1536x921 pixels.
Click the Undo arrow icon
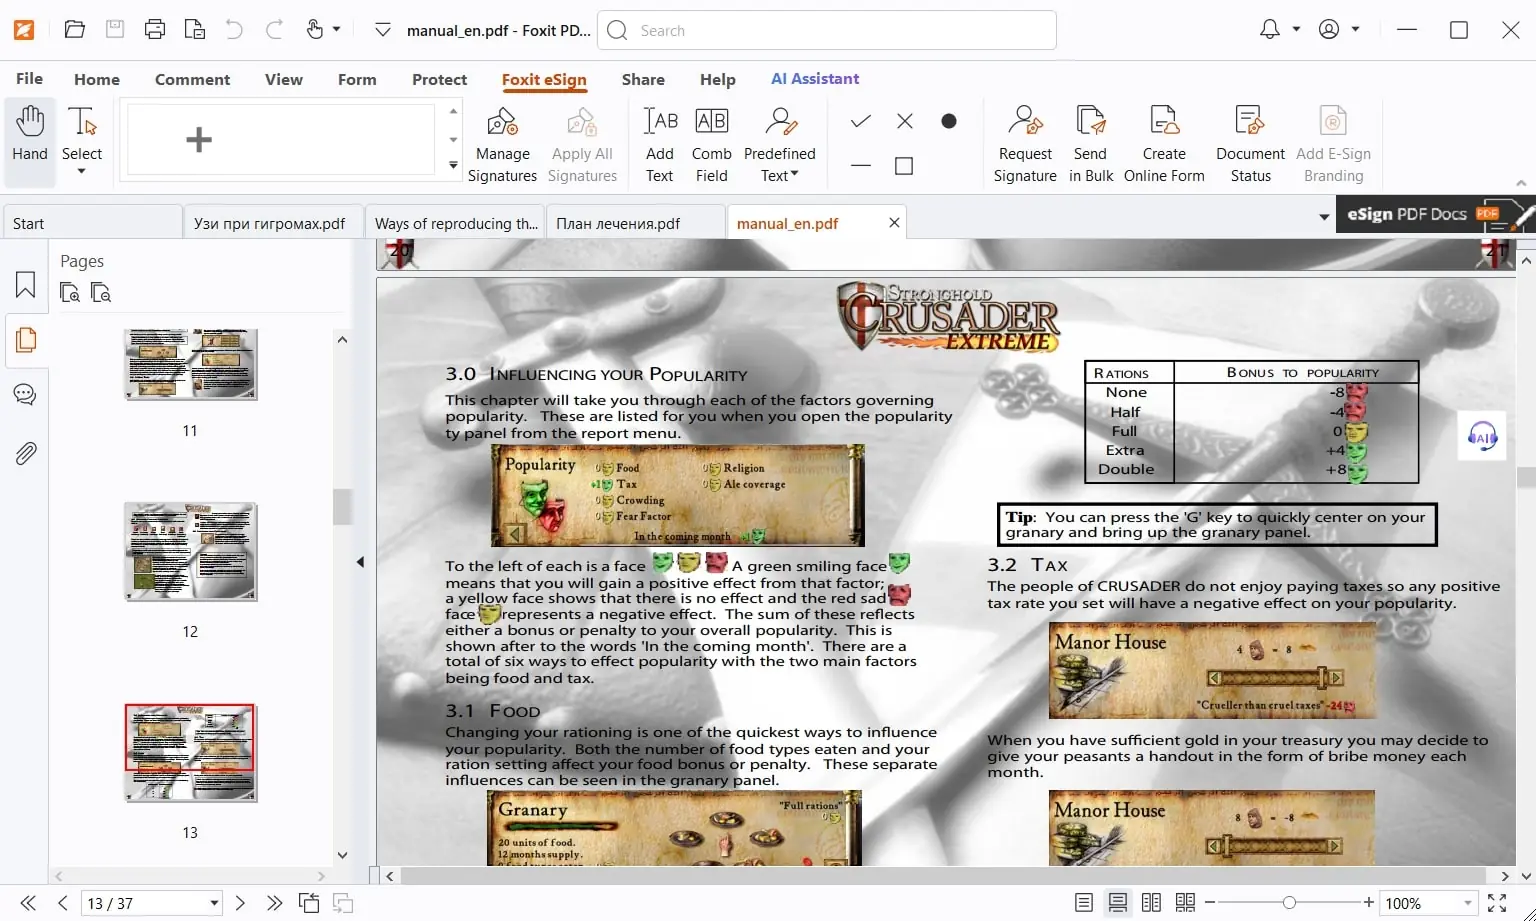(x=234, y=30)
